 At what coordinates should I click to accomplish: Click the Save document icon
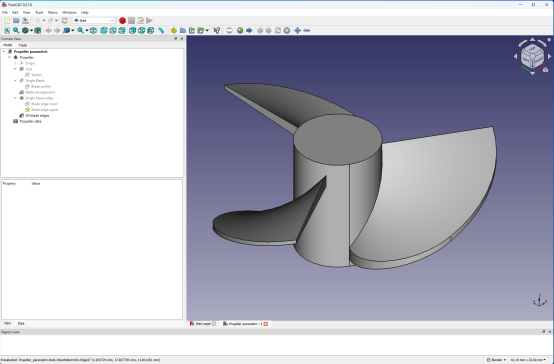point(25,20)
